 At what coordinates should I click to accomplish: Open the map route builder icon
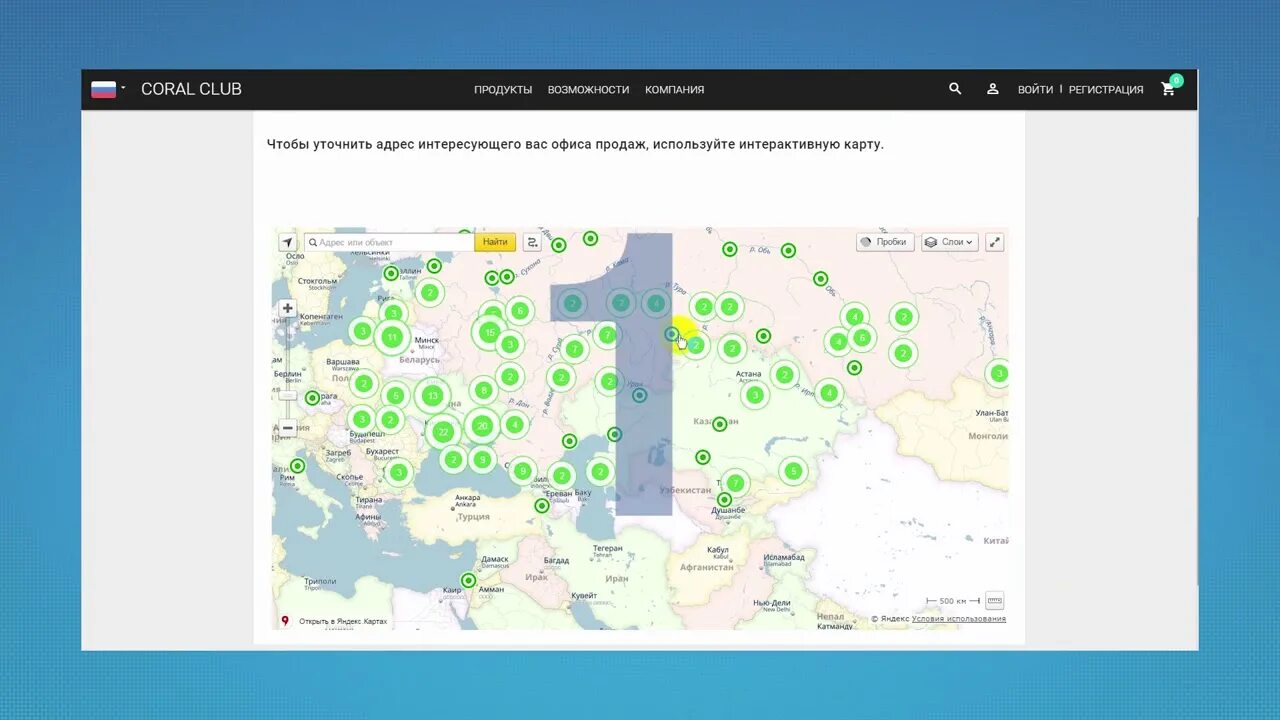point(532,242)
